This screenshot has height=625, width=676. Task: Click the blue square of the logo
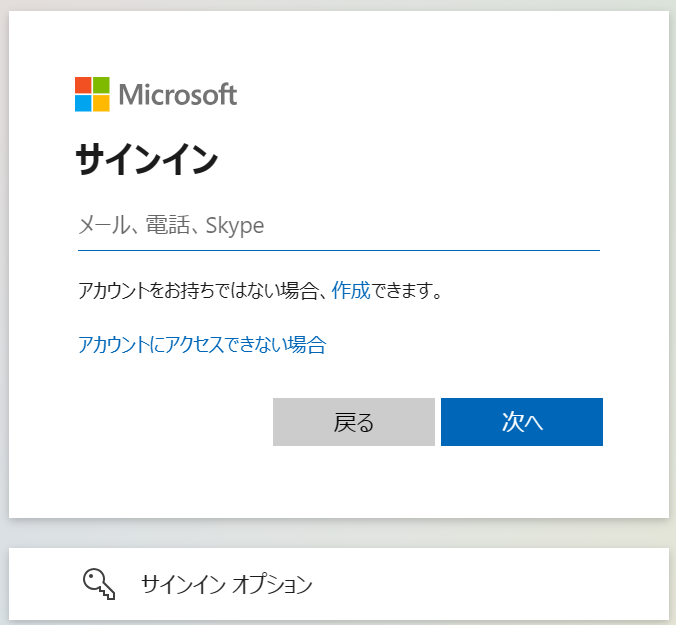pos(83,103)
